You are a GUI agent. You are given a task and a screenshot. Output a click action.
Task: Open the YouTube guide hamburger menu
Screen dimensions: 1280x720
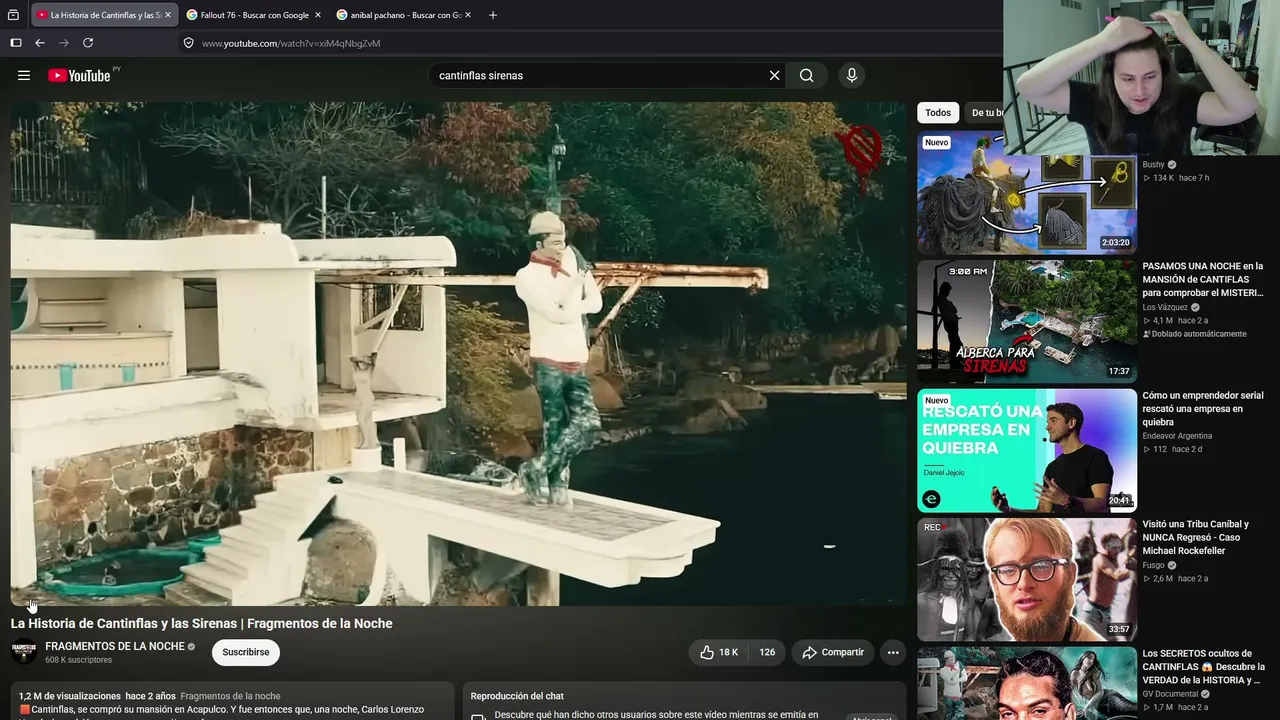(x=24, y=75)
